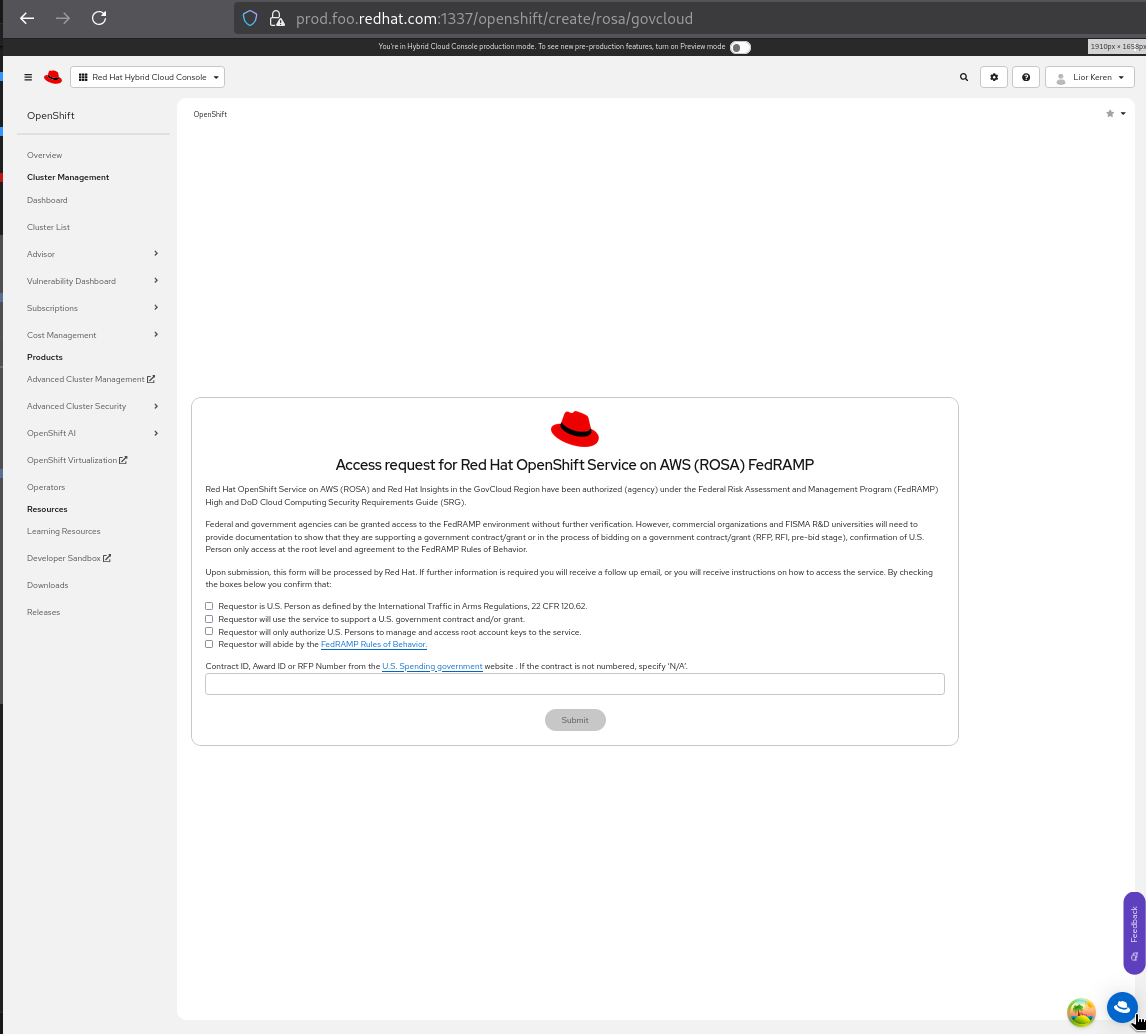Expand Cost Management sidebar section
Image resolution: width=1146 pixels, height=1034 pixels.
(92, 335)
